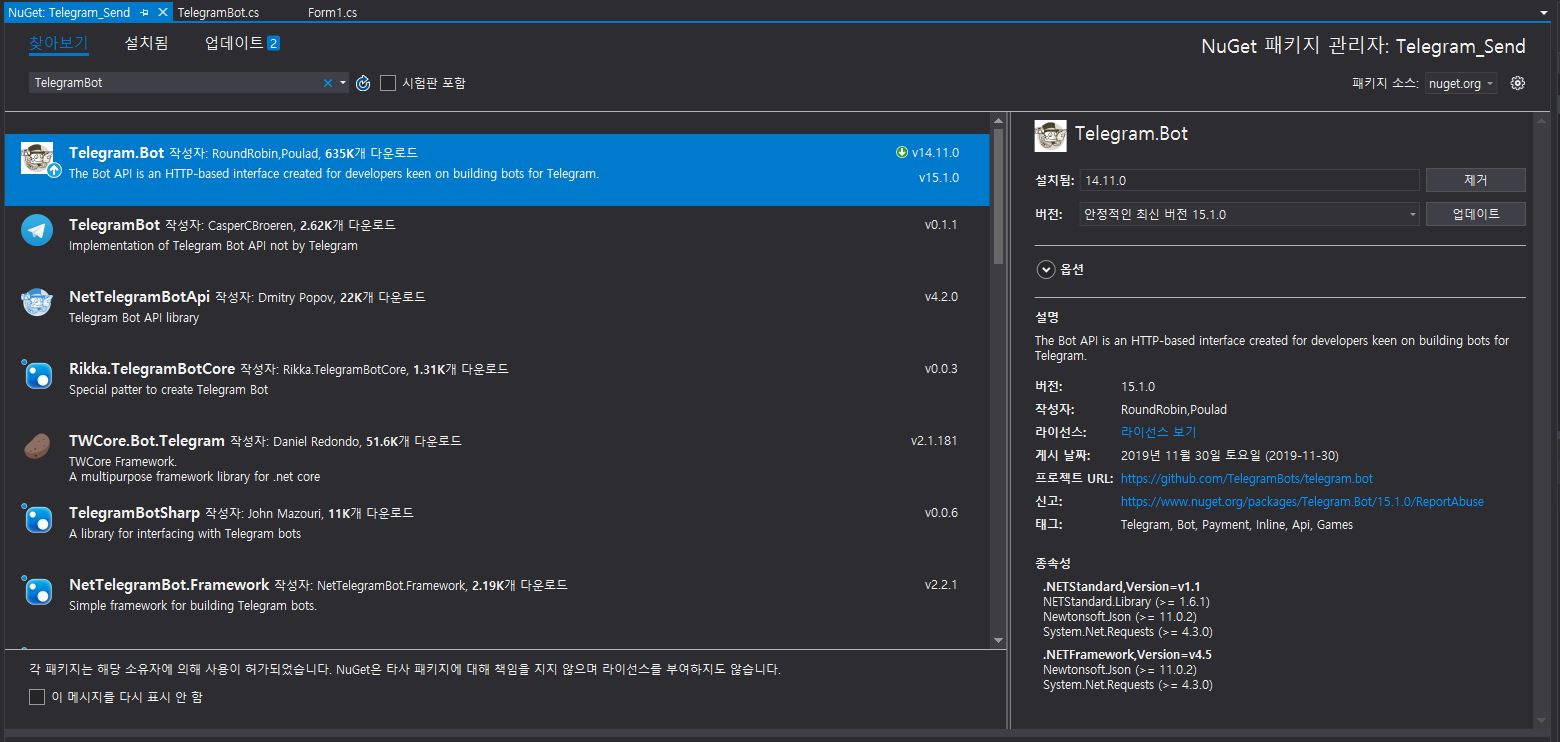Viewport: 1560px width, 742px height.
Task: Click package list scroll up arrow
Action: click(x=998, y=120)
